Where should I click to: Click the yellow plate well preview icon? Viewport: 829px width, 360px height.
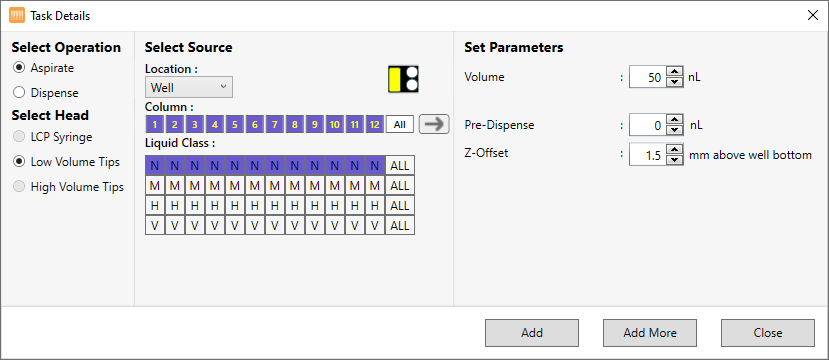pyautogui.click(x=403, y=79)
